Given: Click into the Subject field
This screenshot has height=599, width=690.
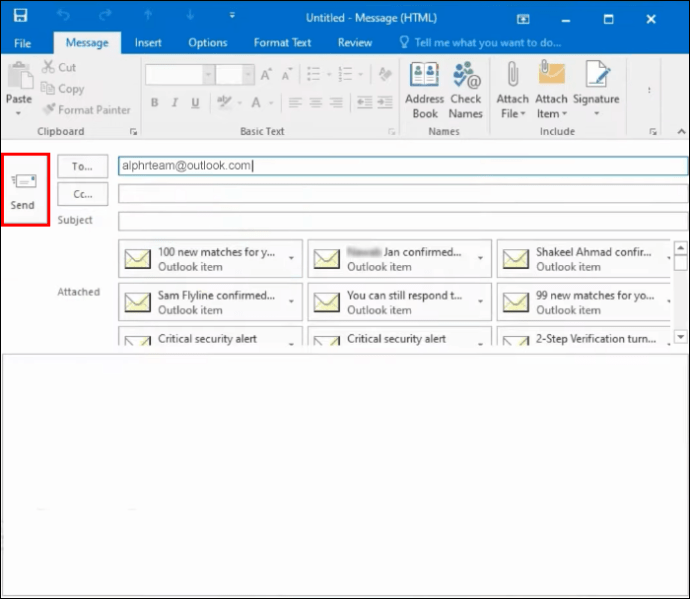Looking at the screenshot, I should click(400, 221).
